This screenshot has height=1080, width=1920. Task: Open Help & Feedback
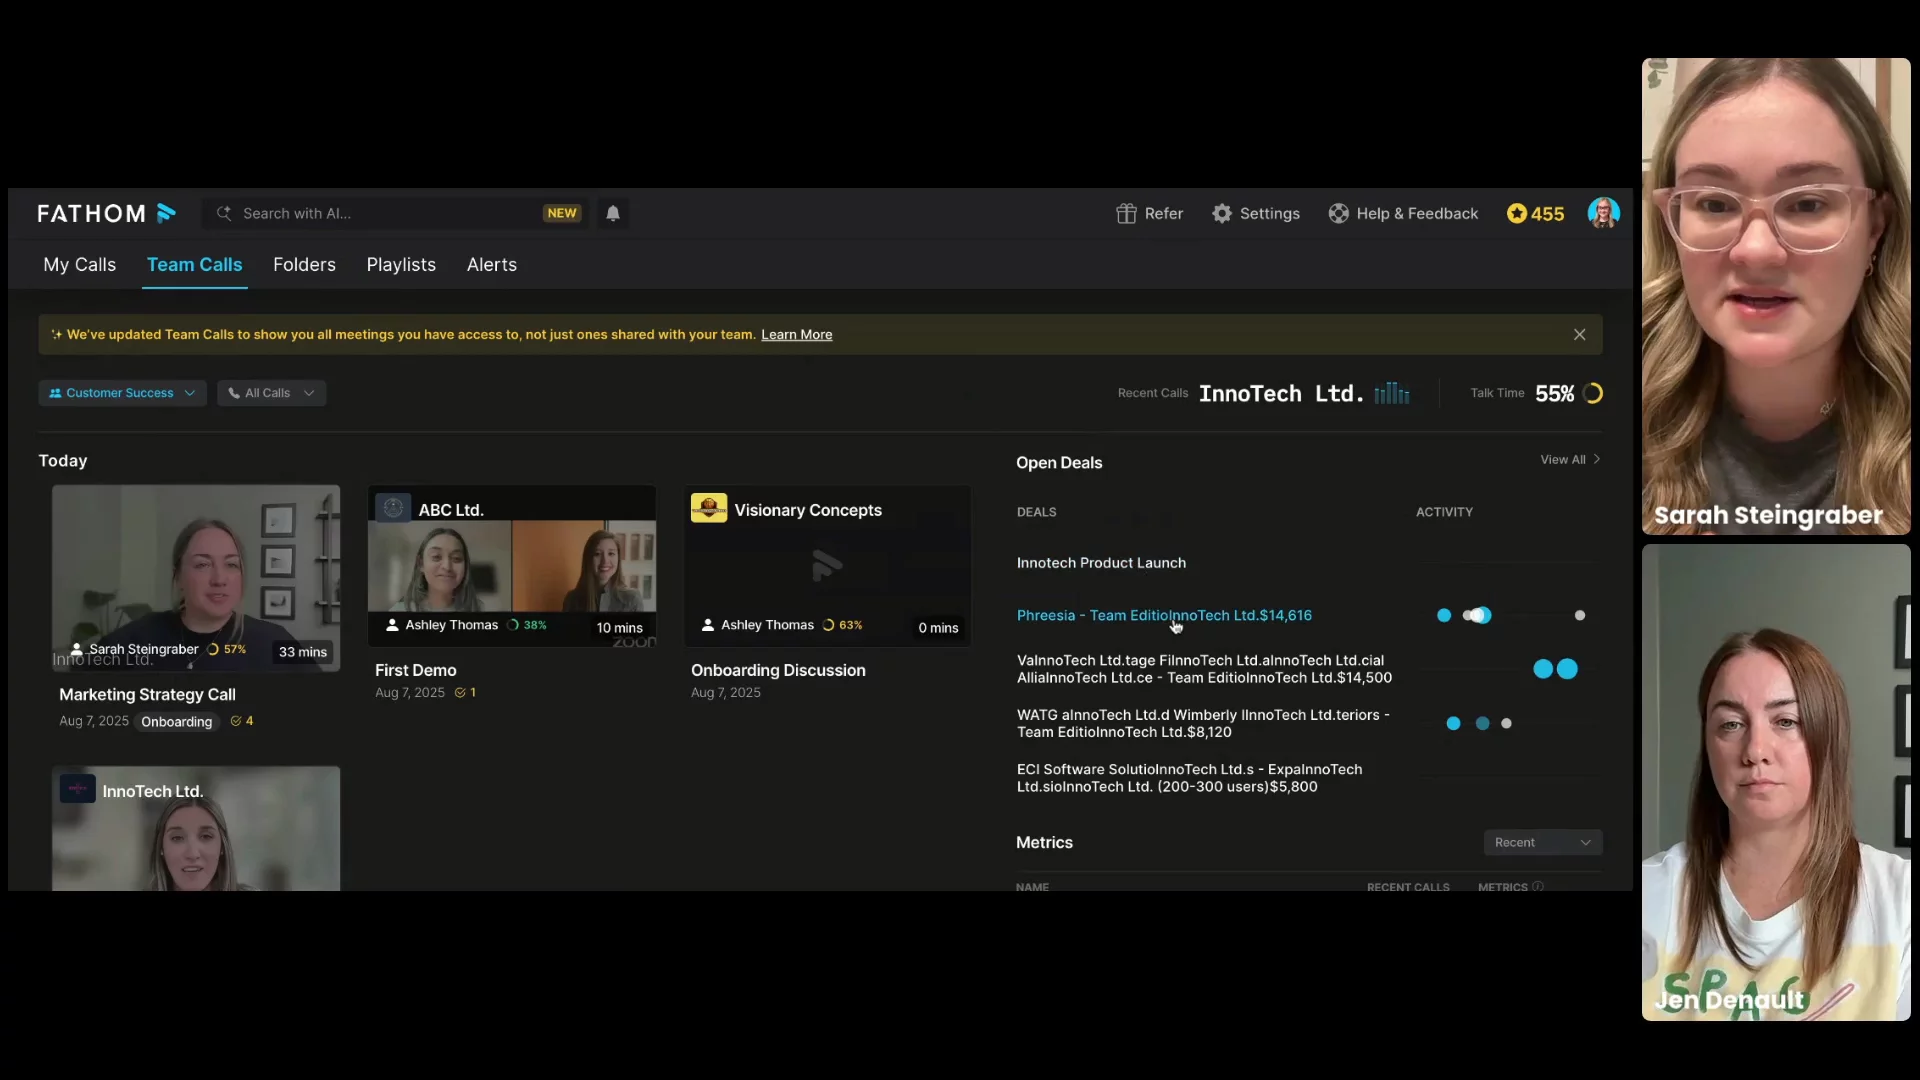tap(1403, 213)
